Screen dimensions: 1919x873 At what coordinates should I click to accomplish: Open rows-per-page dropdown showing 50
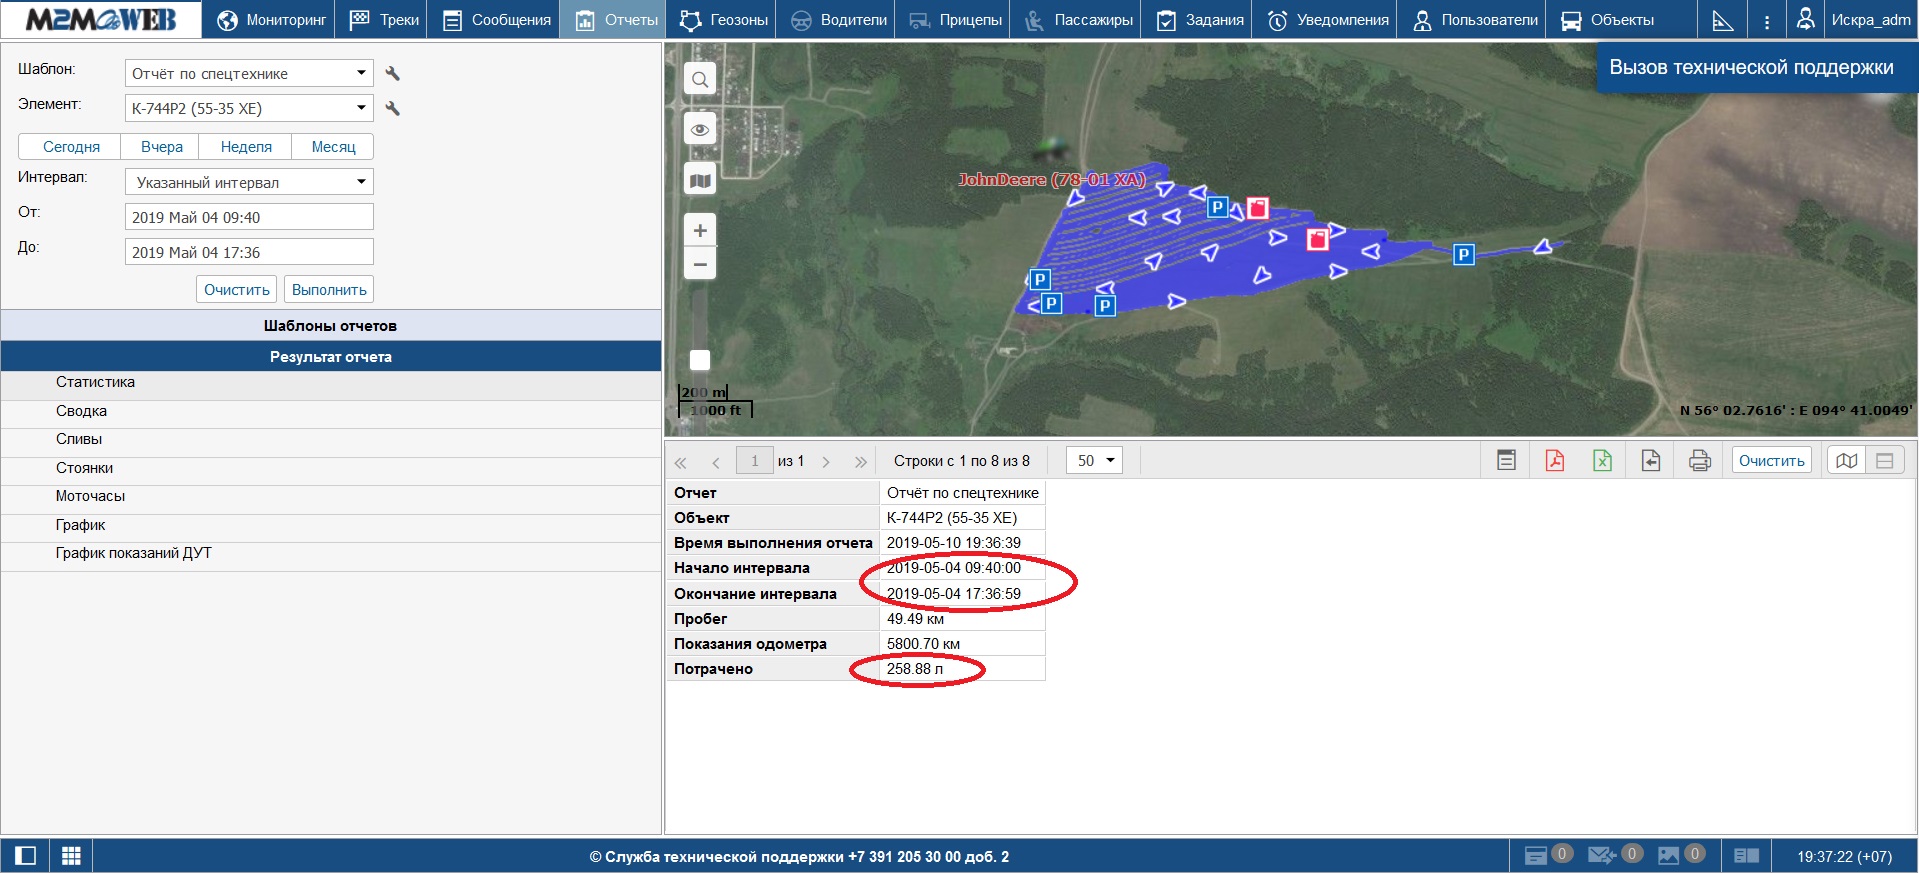(1094, 461)
